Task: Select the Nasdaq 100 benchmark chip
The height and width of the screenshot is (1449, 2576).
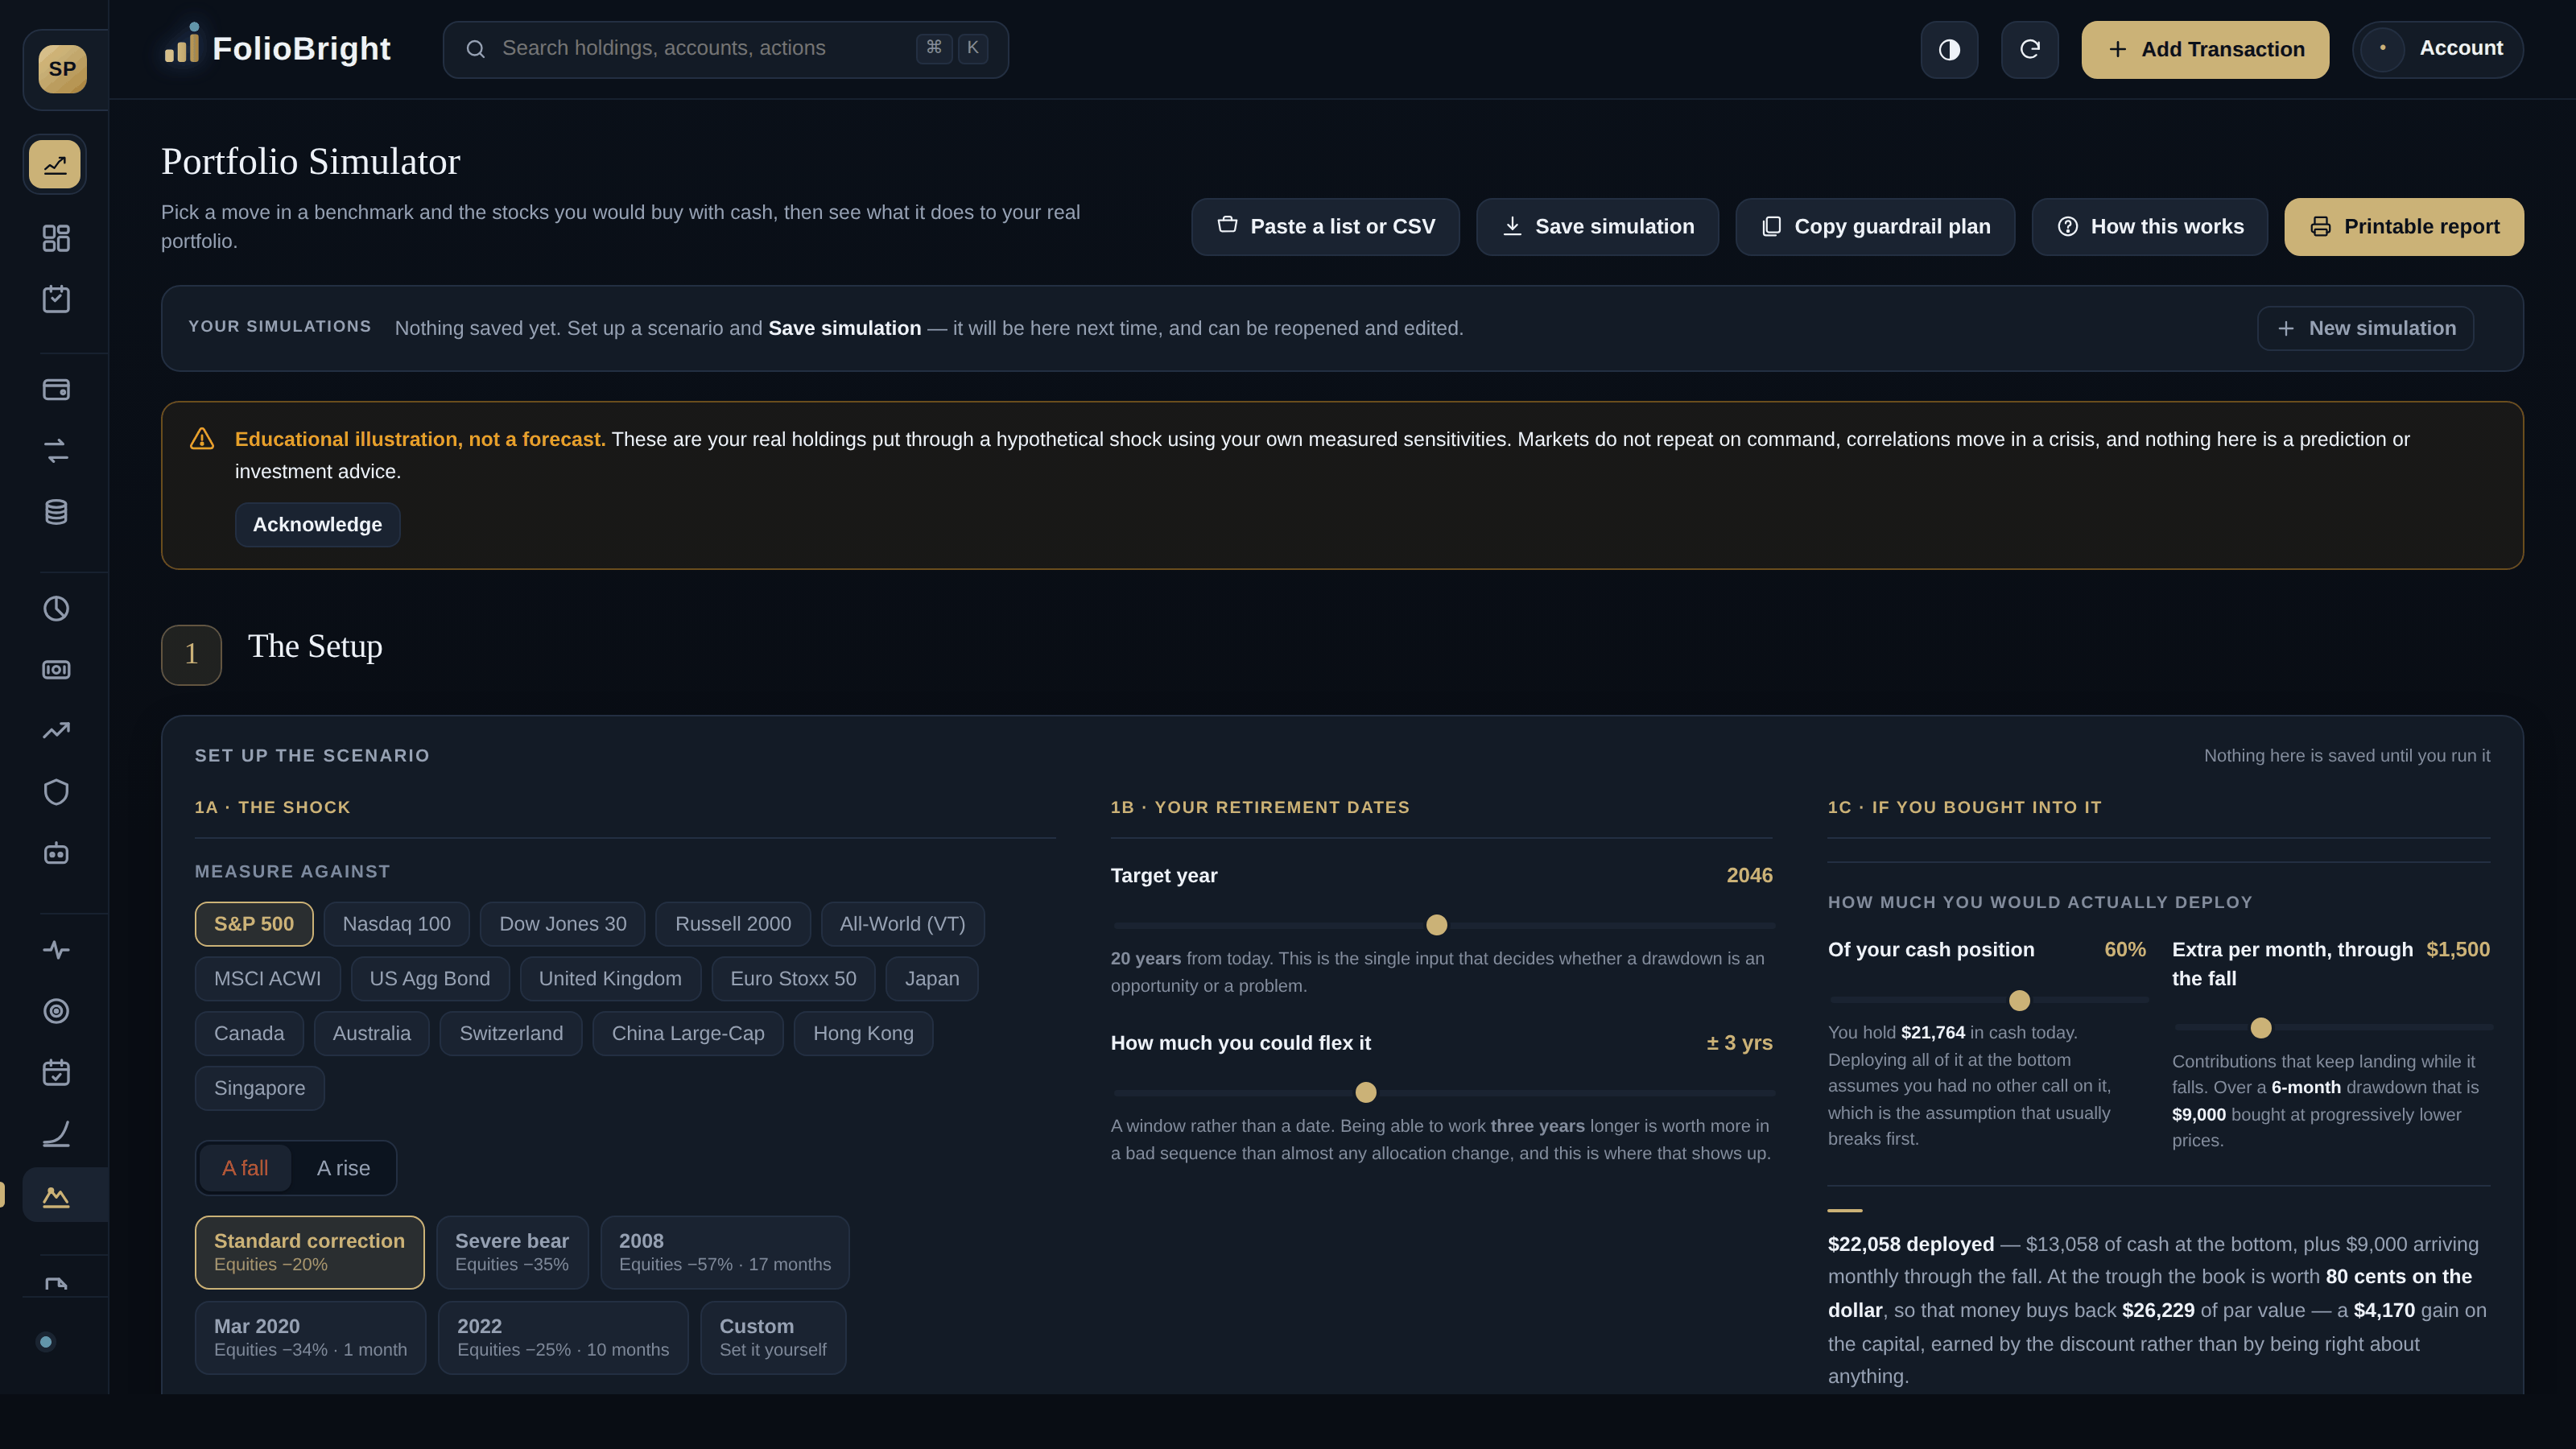Action: click(x=396, y=924)
